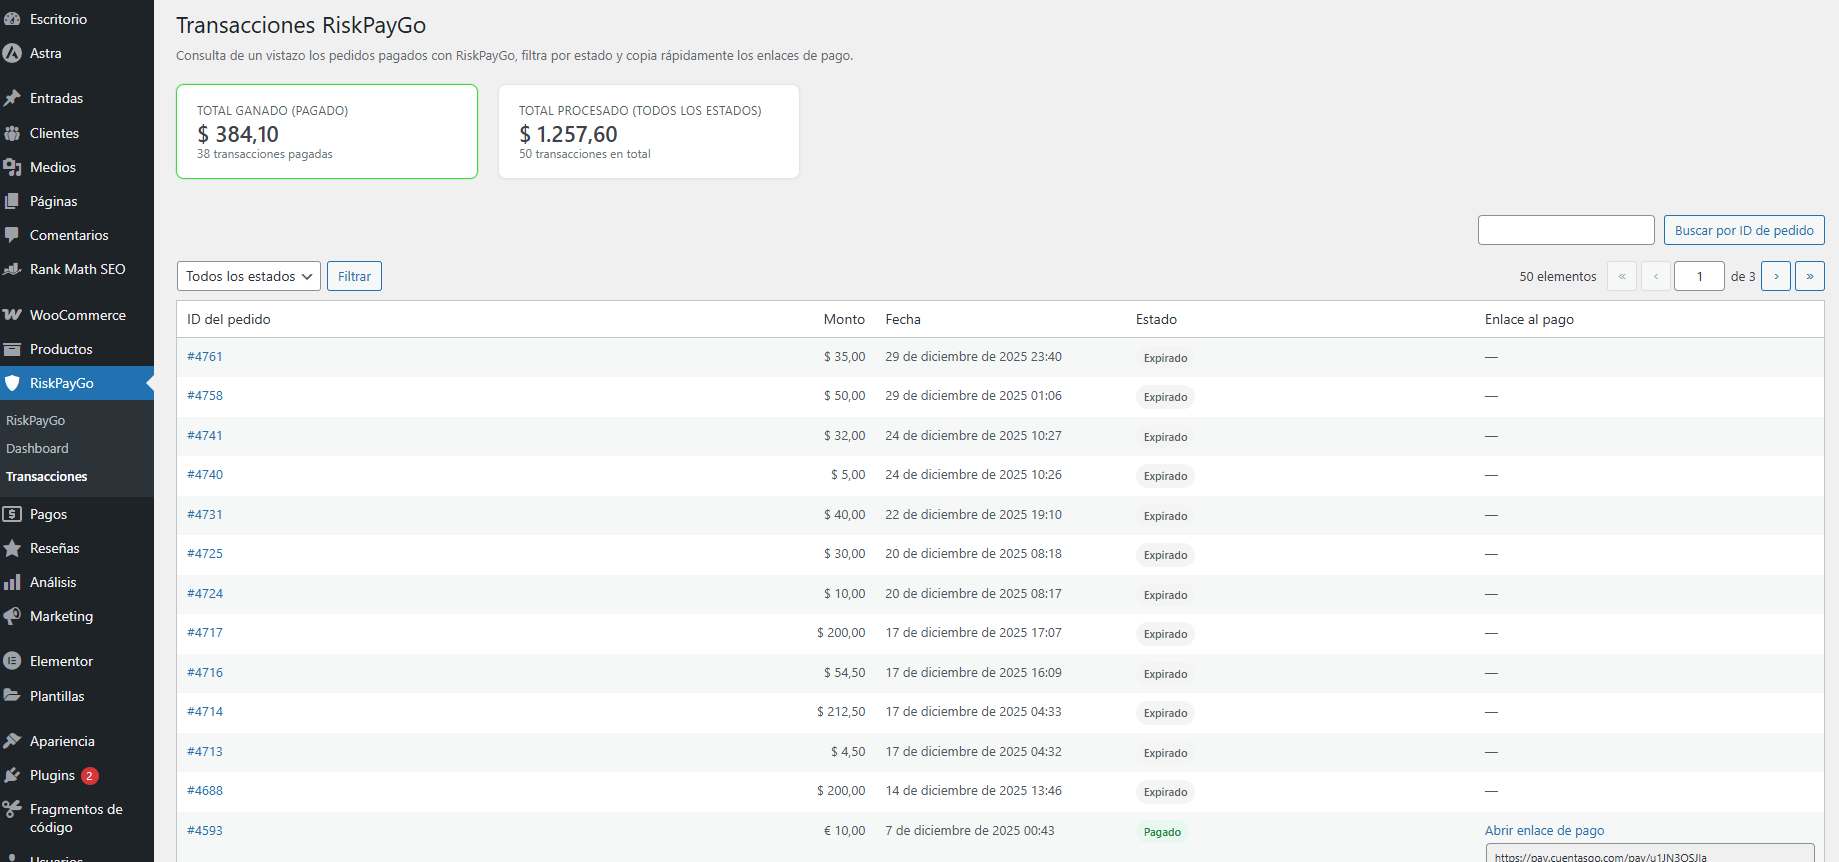Click the Expirado badge on order #4761 row
The image size is (1839, 862).
point(1165,358)
